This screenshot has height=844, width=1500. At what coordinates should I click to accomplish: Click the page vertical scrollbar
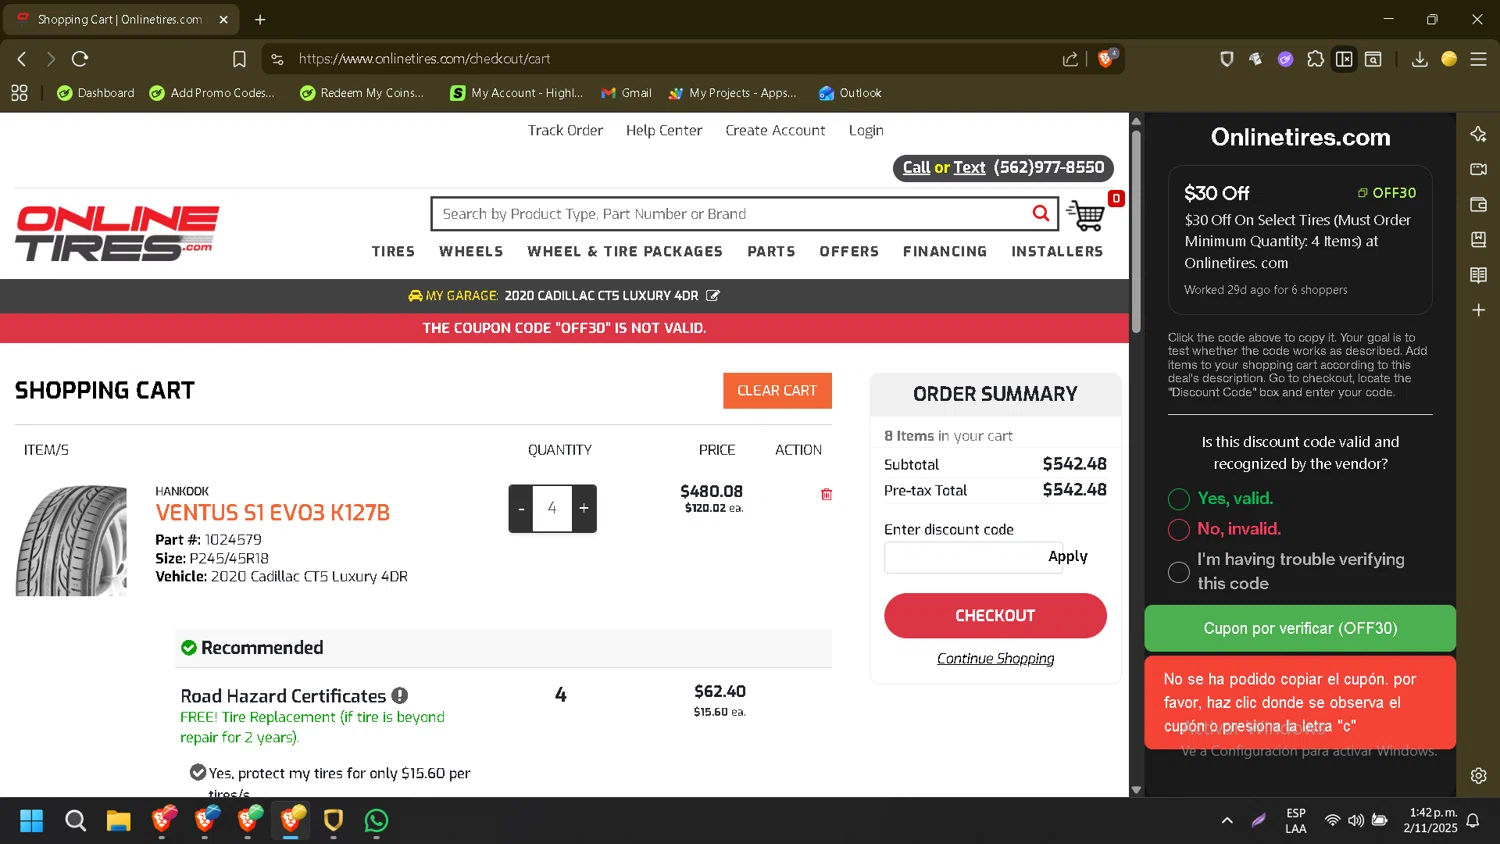1136,232
